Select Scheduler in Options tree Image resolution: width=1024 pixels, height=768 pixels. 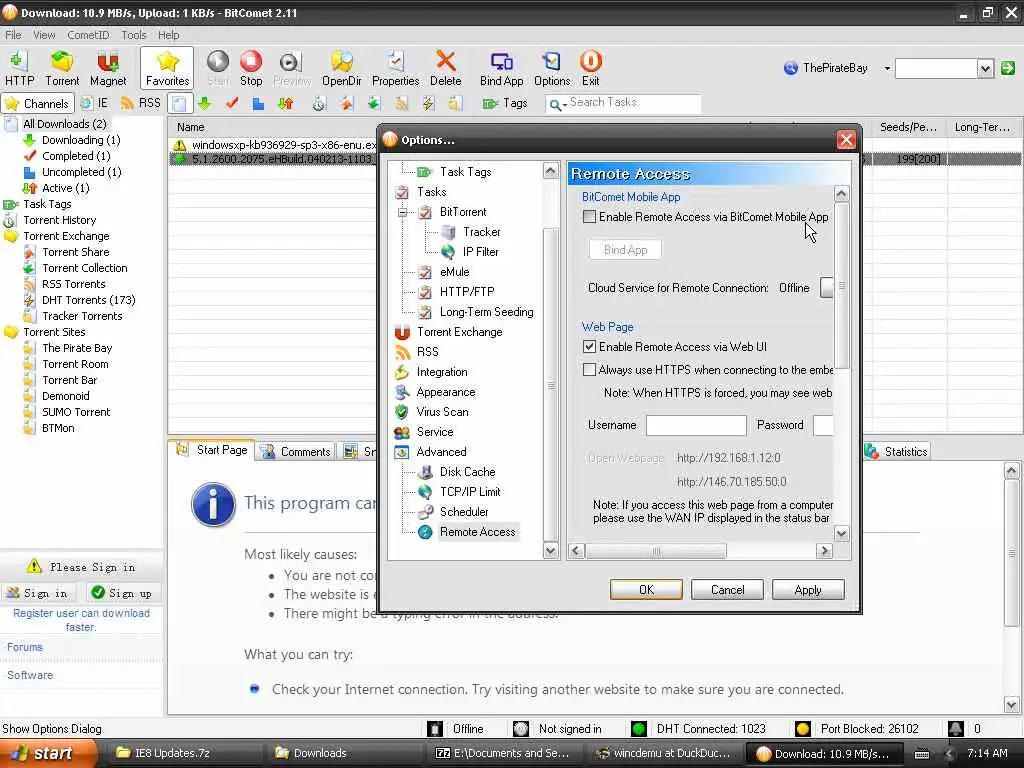tap(464, 512)
